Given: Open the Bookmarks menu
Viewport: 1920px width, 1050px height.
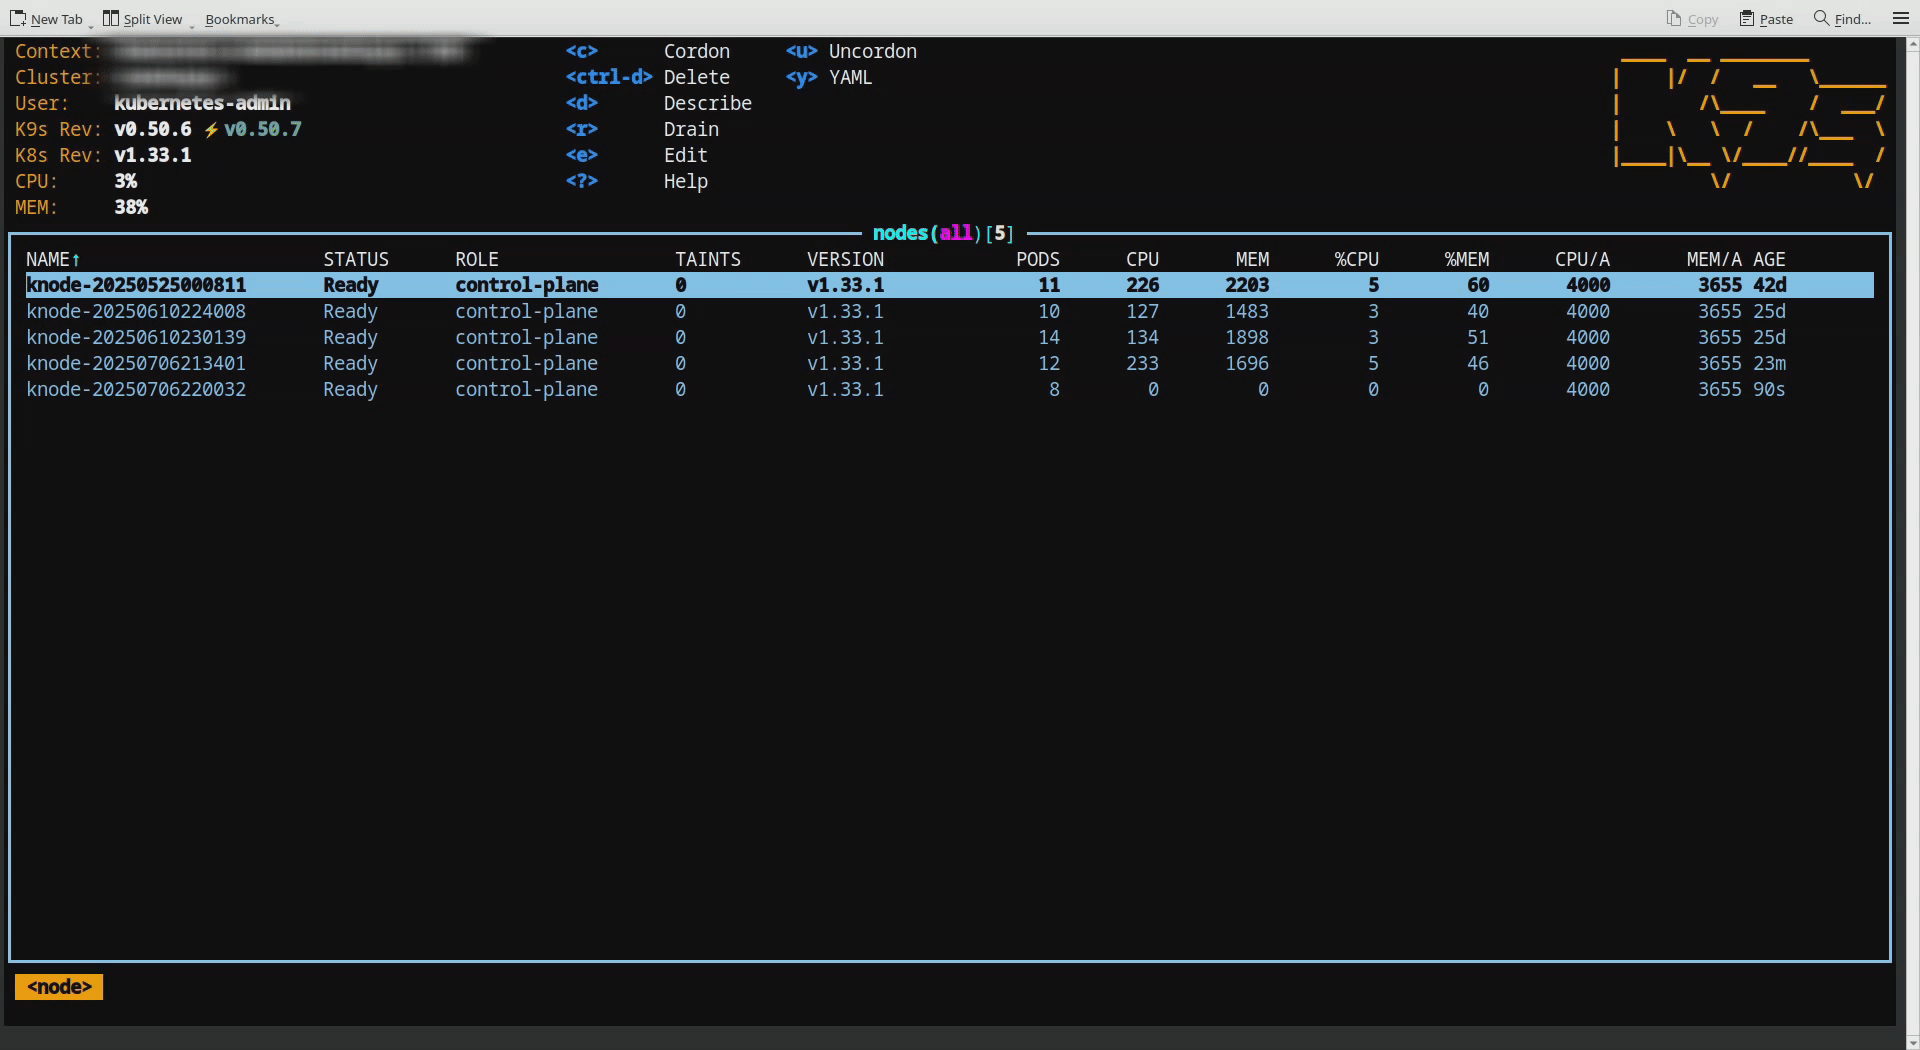Looking at the screenshot, I should (241, 19).
